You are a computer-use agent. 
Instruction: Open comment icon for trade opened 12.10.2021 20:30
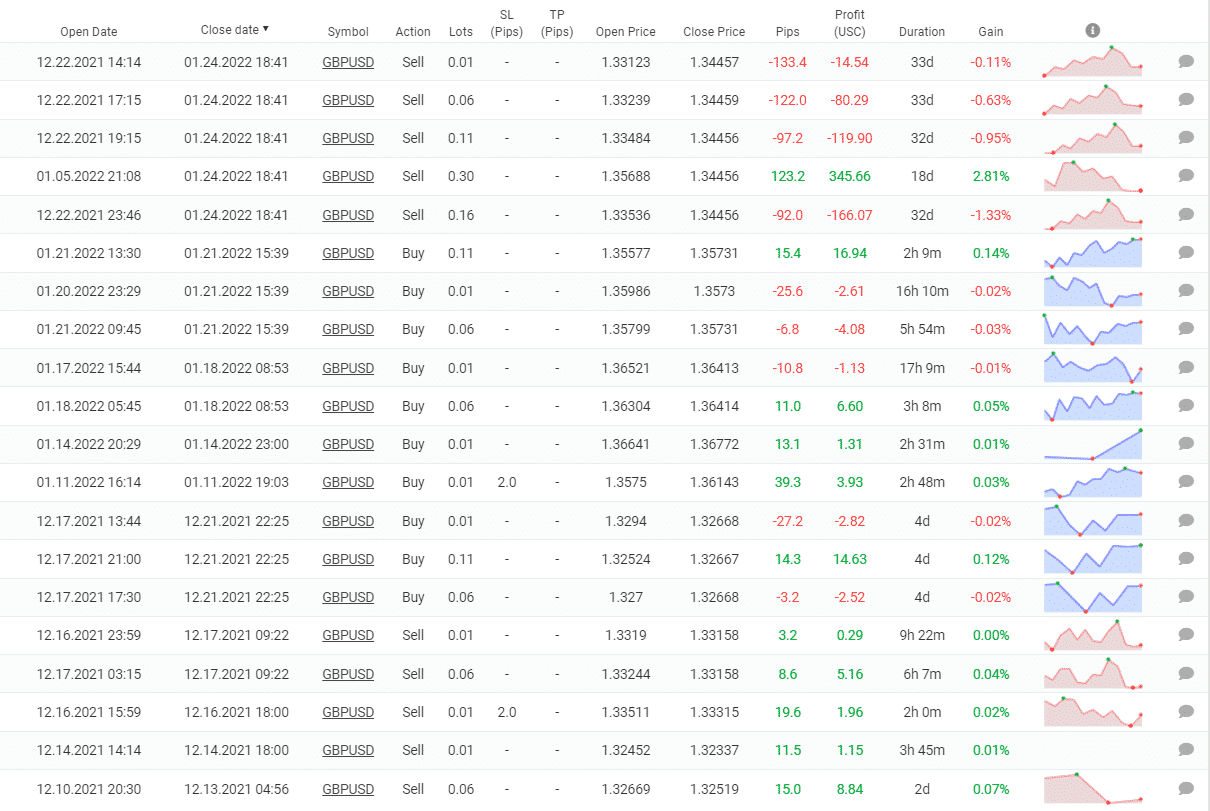pyautogui.click(x=1186, y=789)
